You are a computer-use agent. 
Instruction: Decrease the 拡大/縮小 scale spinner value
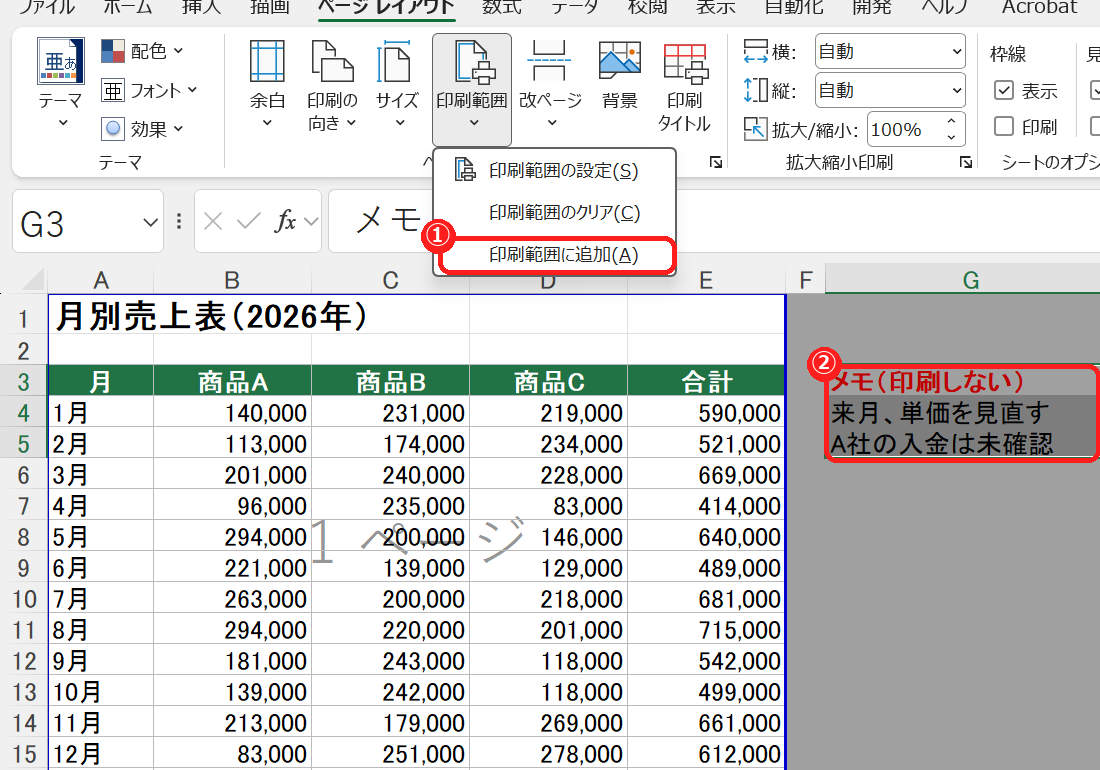(951, 137)
